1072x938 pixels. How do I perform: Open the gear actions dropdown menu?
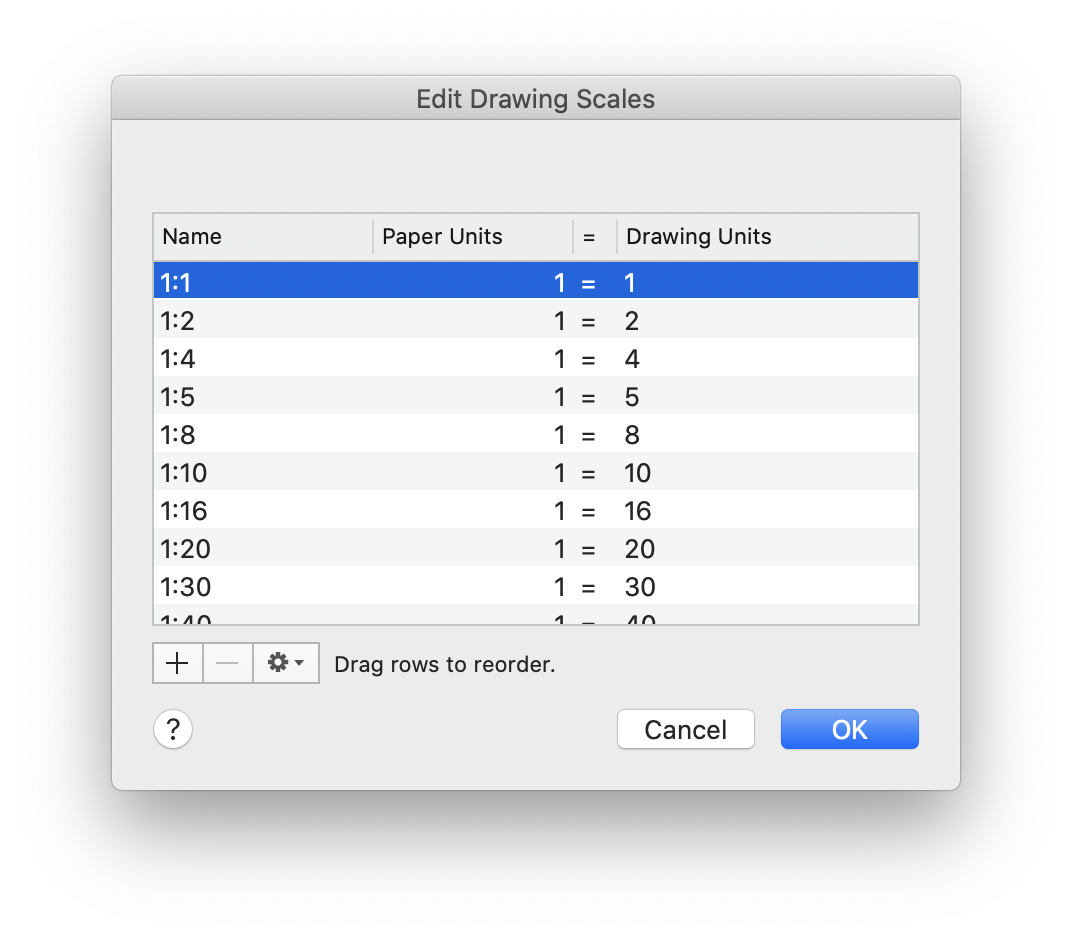click(286, 663)
